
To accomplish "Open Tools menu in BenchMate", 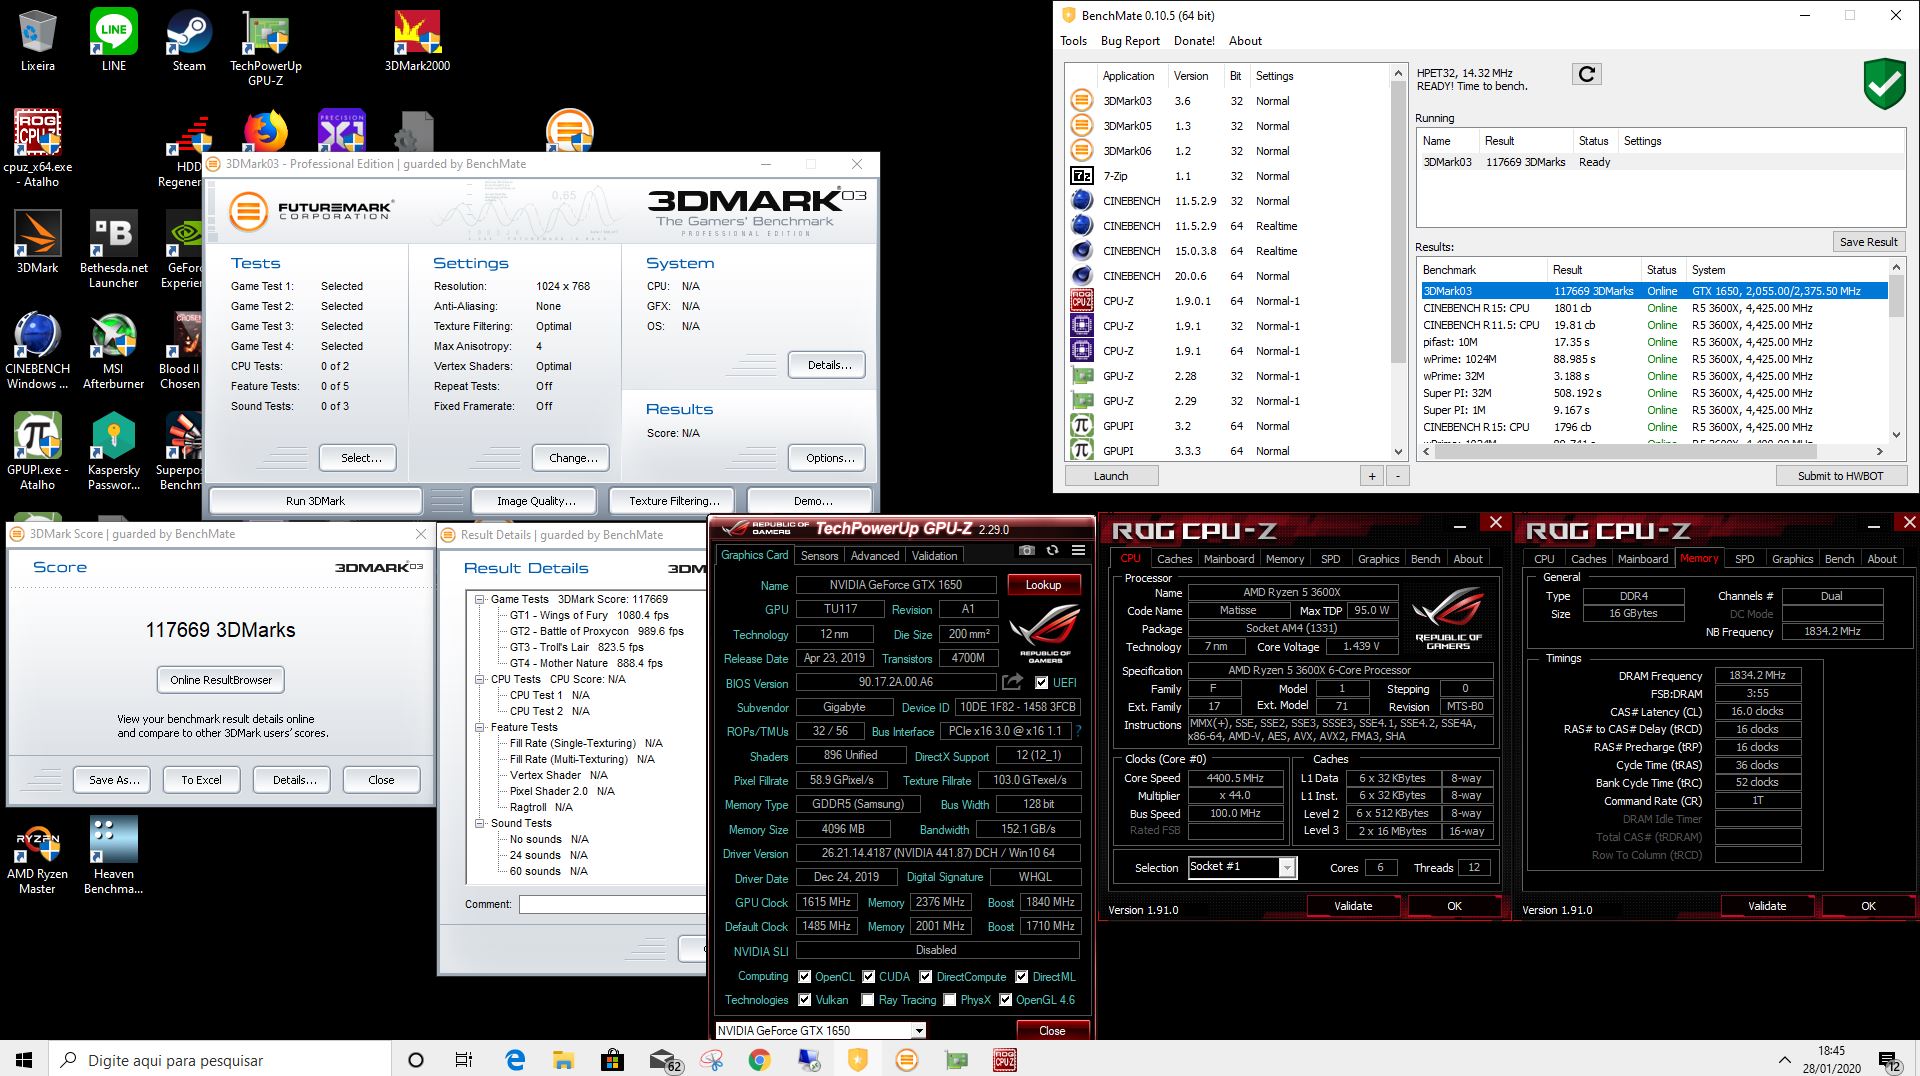I will (1073, 41).
